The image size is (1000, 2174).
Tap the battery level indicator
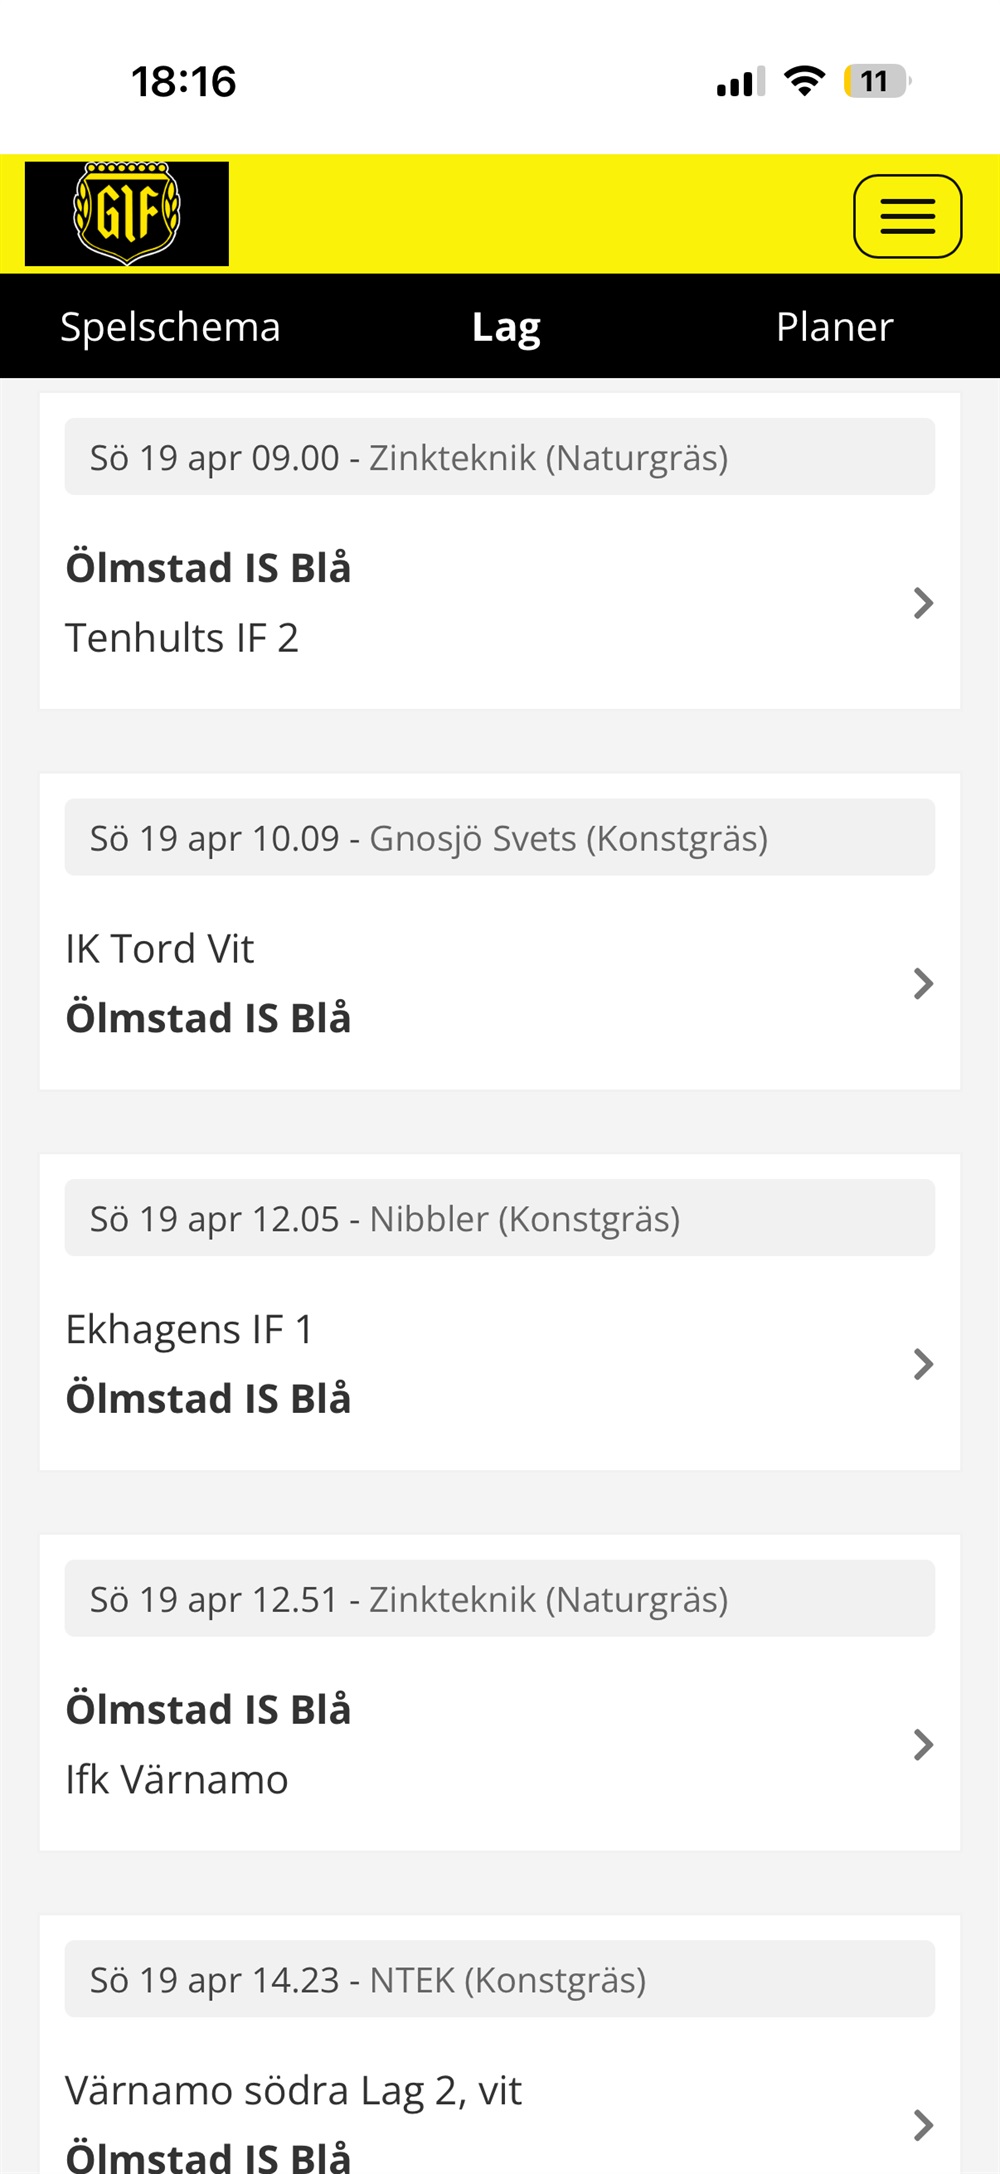click(x=876, y=81)
